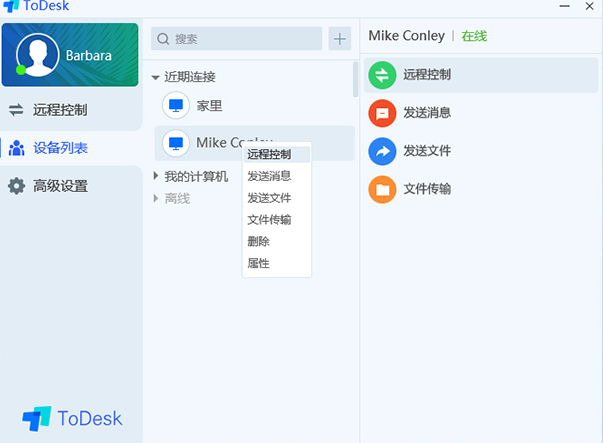Switch to 设备列表 sidebar tab
Viewport: 603px width, 443px height.
click(x=71, y=148)
